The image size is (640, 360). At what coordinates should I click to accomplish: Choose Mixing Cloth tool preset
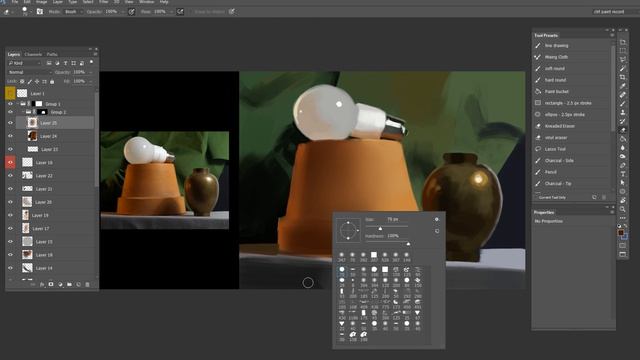click(x=571, y=57)
